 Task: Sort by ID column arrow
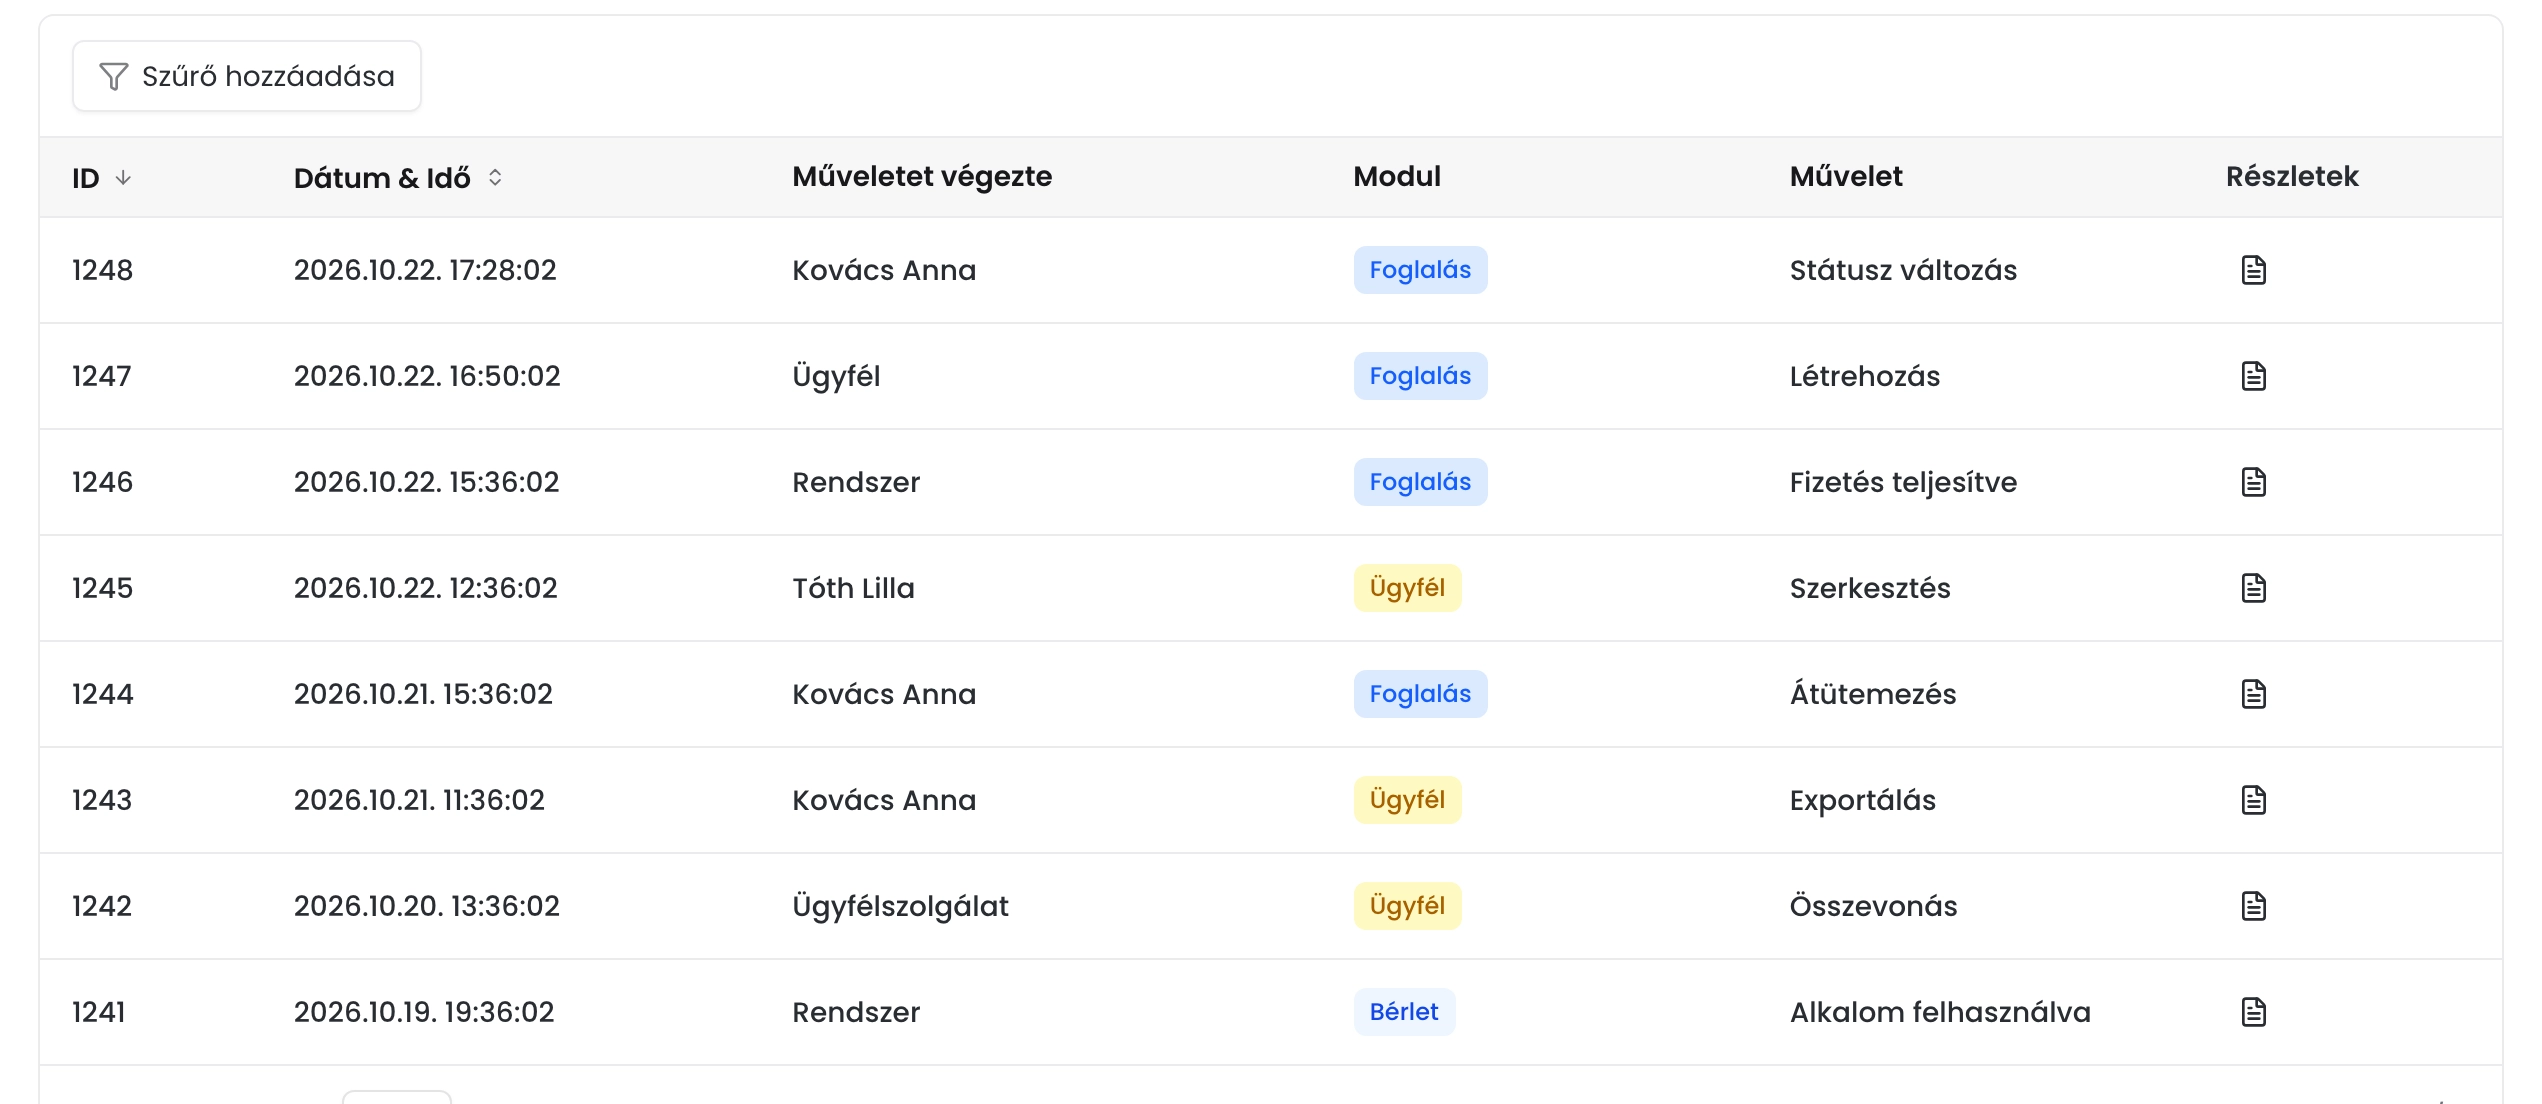point(123,177)
